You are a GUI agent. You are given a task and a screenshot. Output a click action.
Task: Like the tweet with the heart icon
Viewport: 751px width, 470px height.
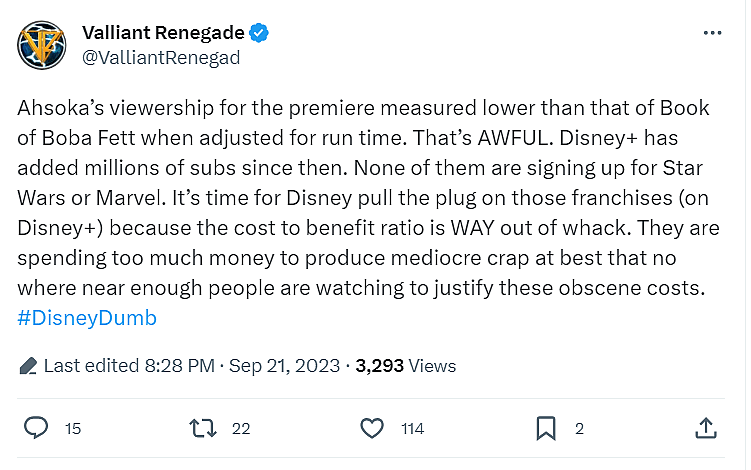pos(372,428)
